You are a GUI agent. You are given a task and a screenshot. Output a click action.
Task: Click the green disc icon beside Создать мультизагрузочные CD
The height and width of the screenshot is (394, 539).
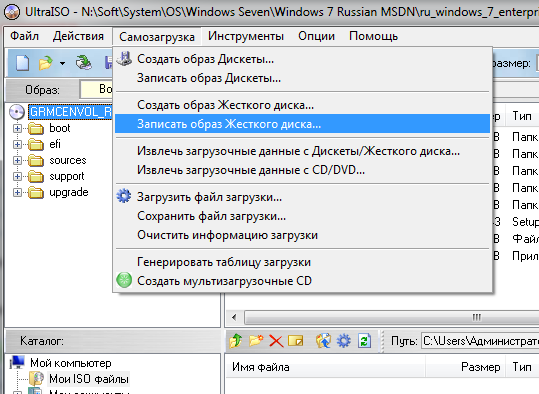tap(124, 280)
